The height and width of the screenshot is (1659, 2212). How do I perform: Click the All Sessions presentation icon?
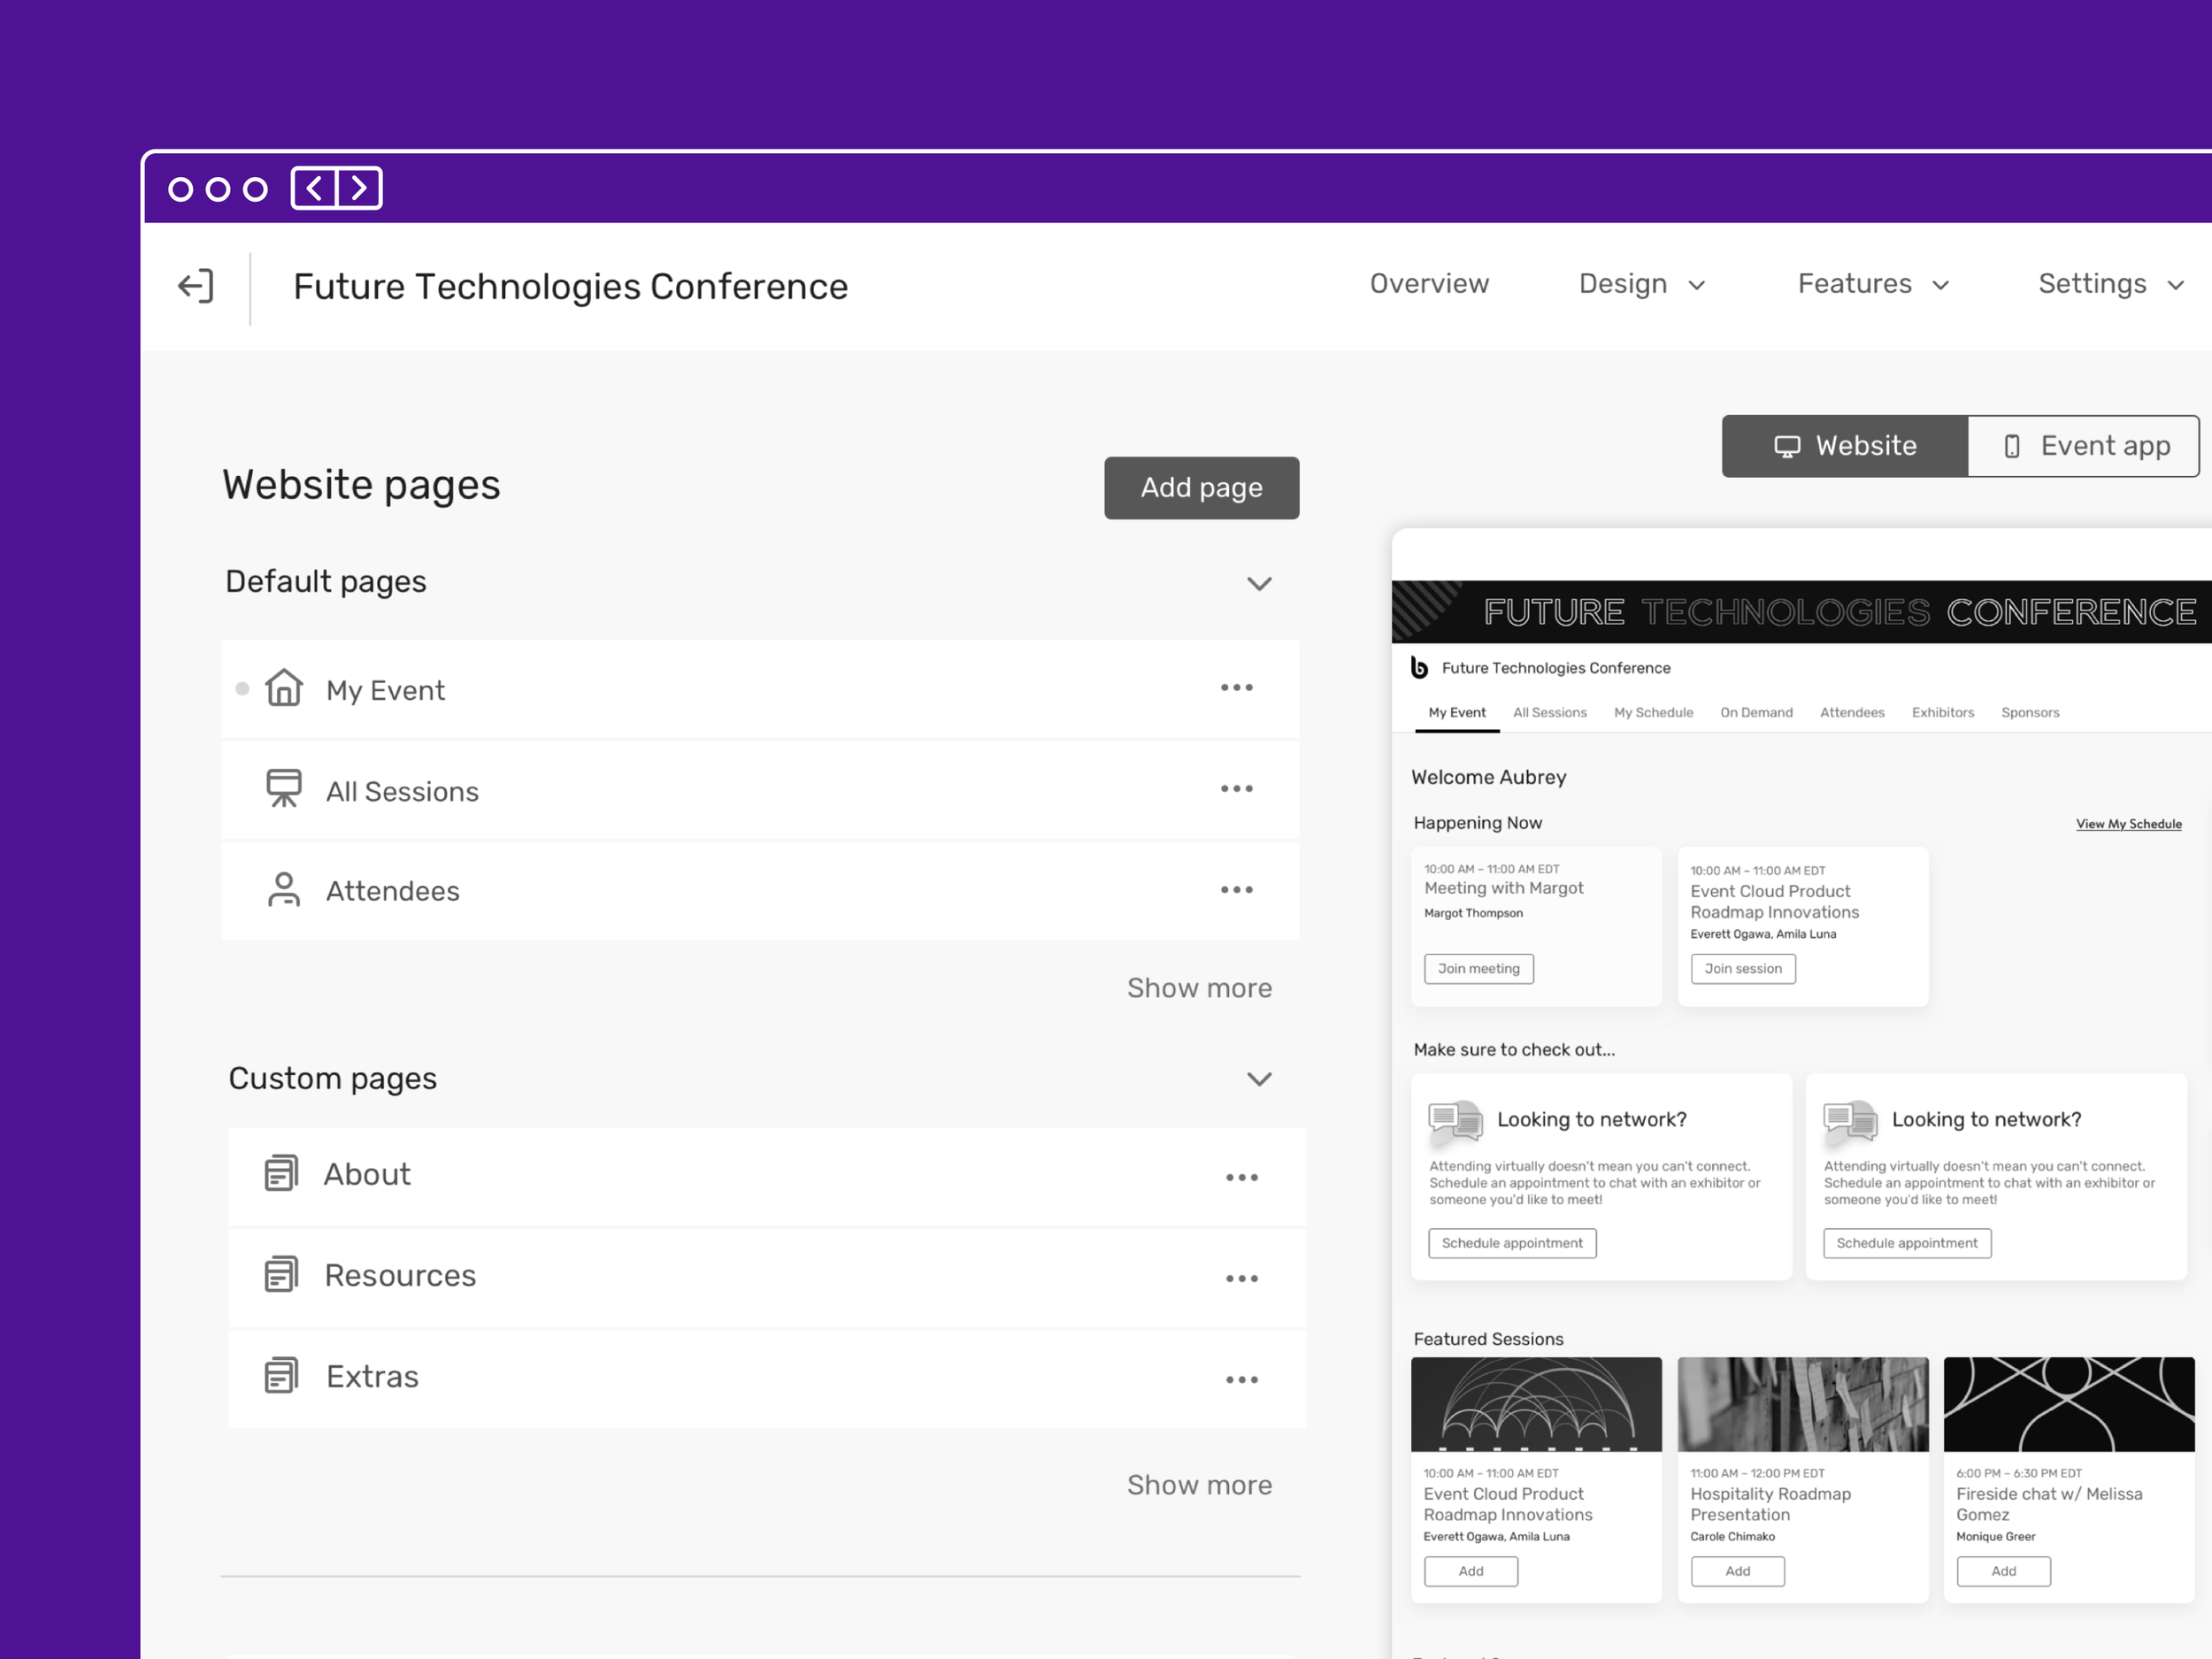click(284, 788)
